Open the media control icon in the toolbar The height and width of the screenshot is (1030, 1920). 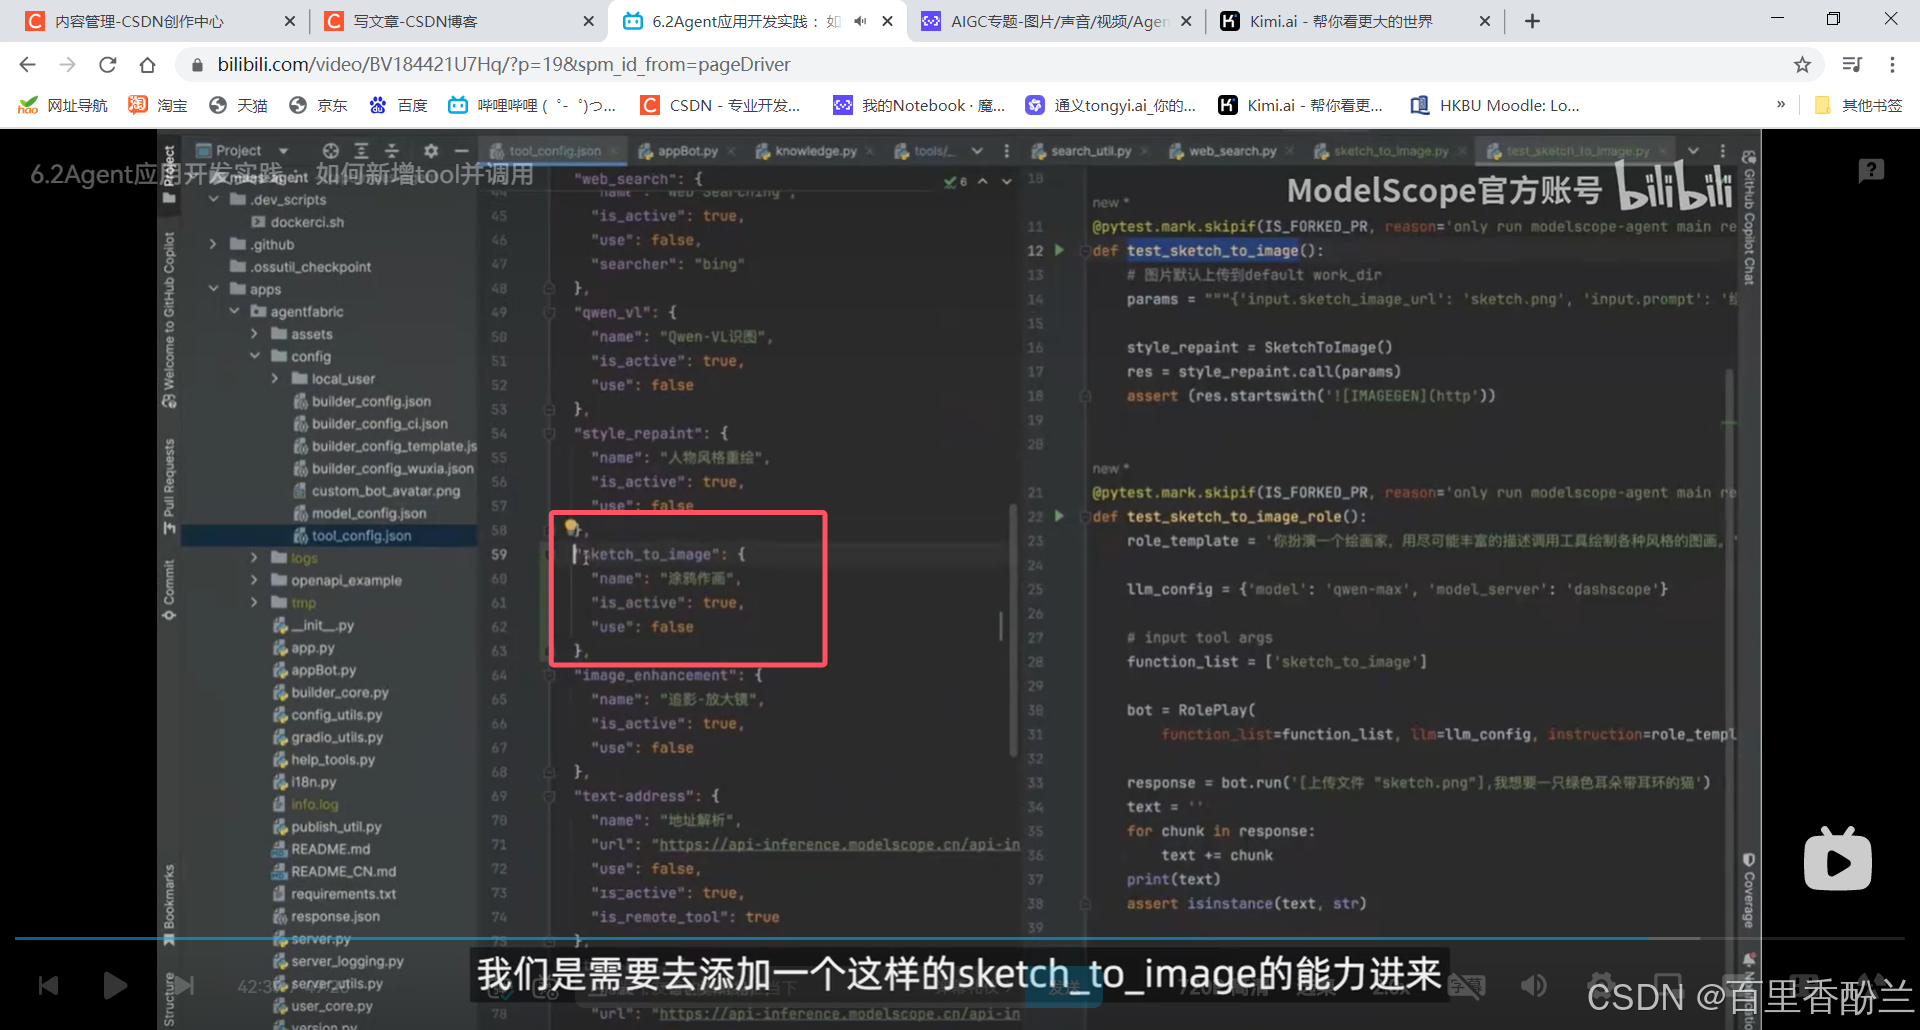pyautogui.click(x=1852, y=65)
